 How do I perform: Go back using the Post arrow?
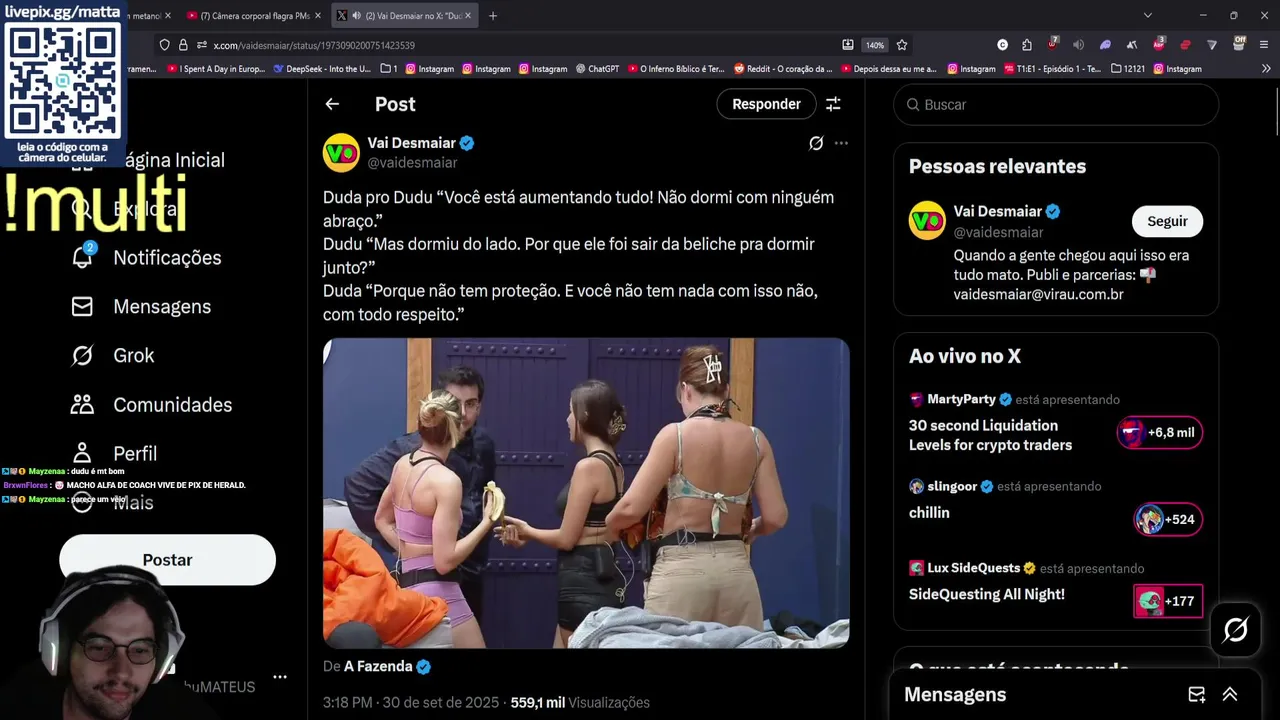[x=332, y=104]
